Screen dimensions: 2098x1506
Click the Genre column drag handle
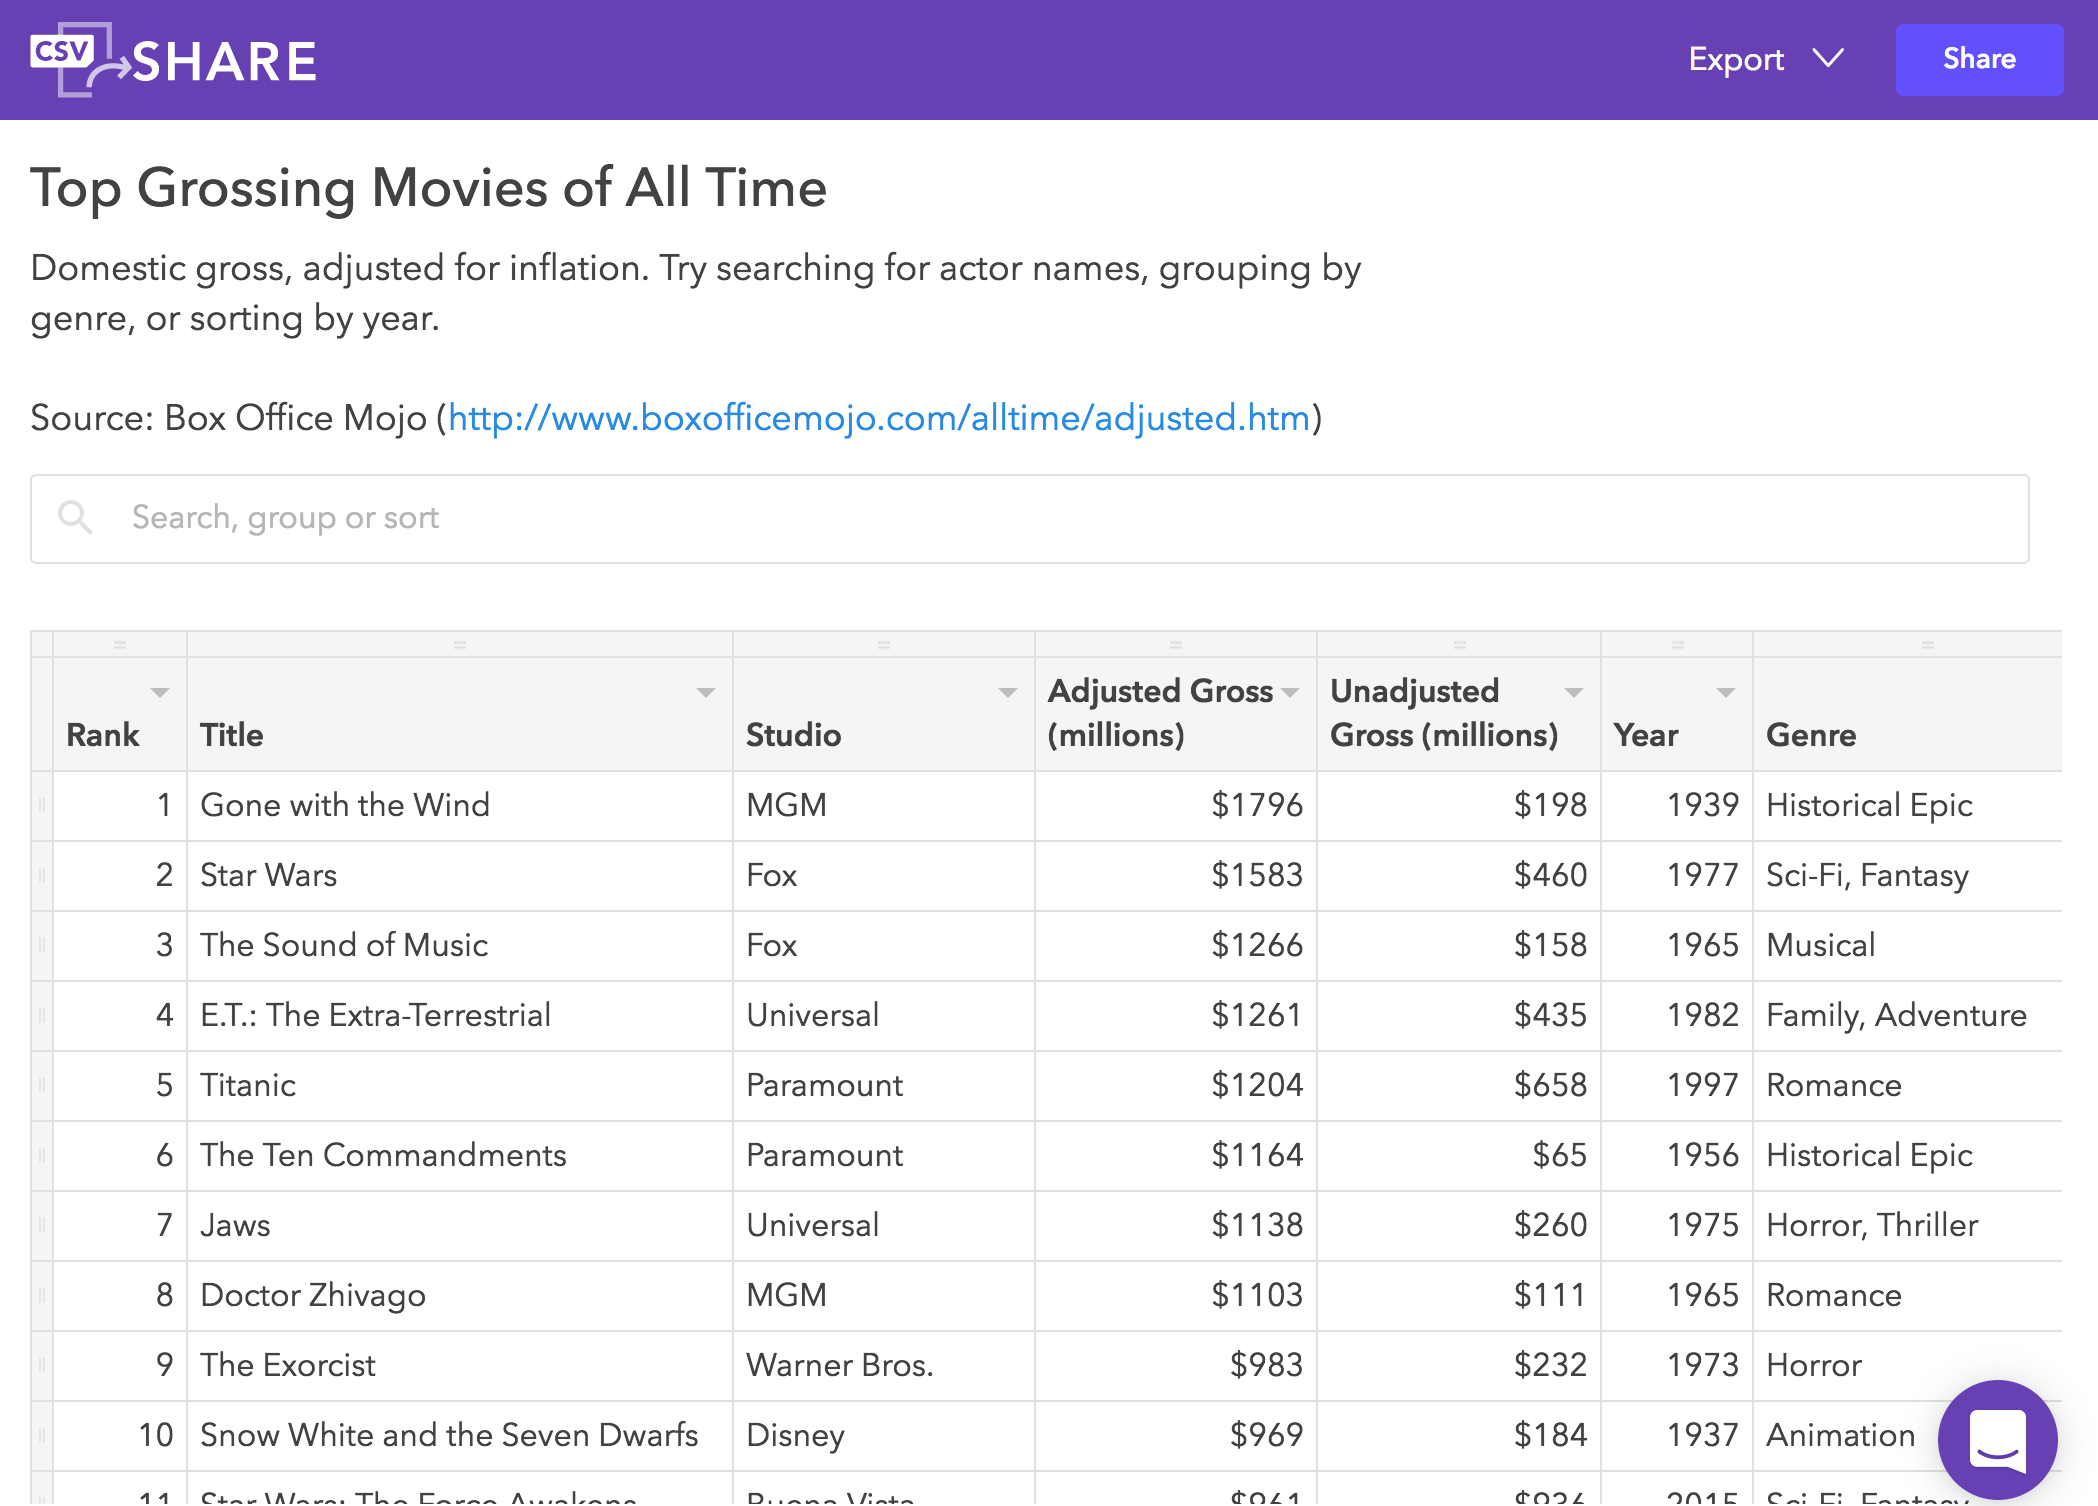tap(1928, 645)
